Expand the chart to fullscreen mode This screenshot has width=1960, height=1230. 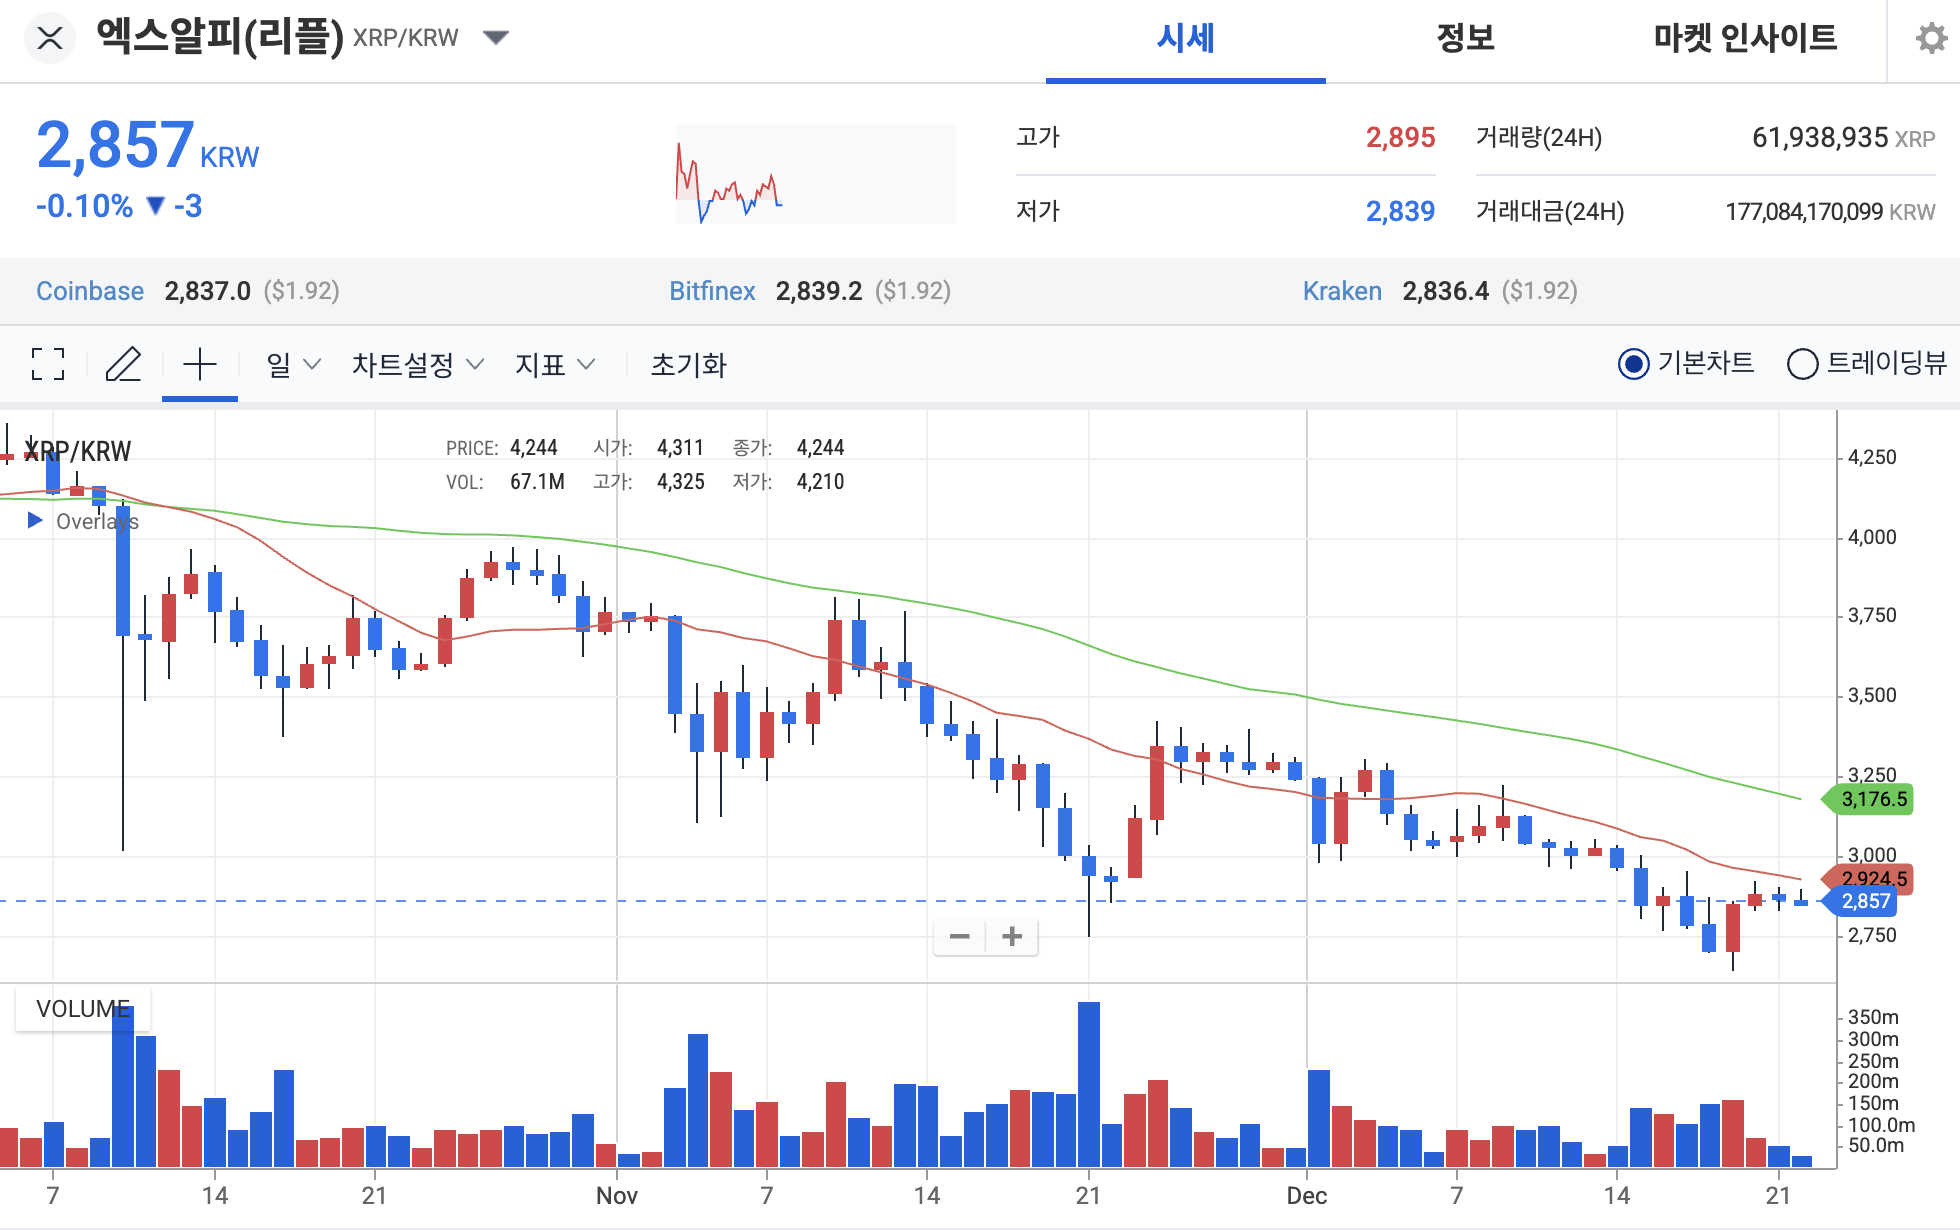[47, 365]
